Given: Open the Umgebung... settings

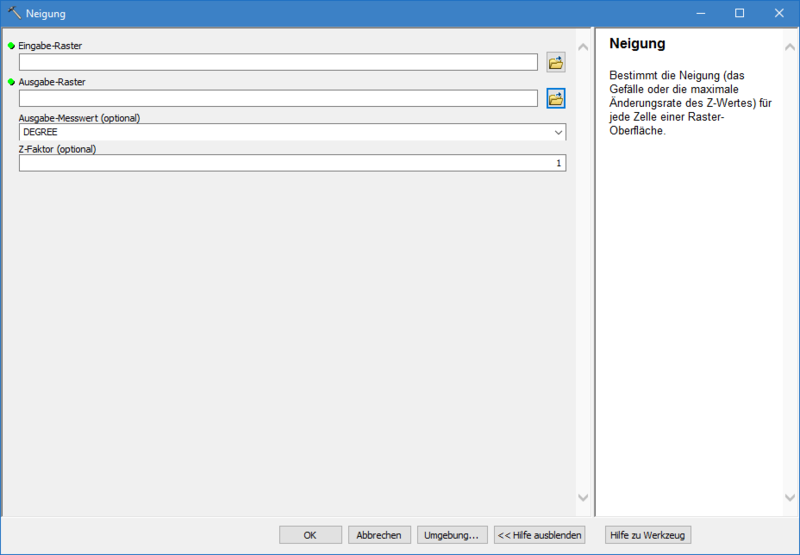Looking at the screenshot, I should coord(452,535).
